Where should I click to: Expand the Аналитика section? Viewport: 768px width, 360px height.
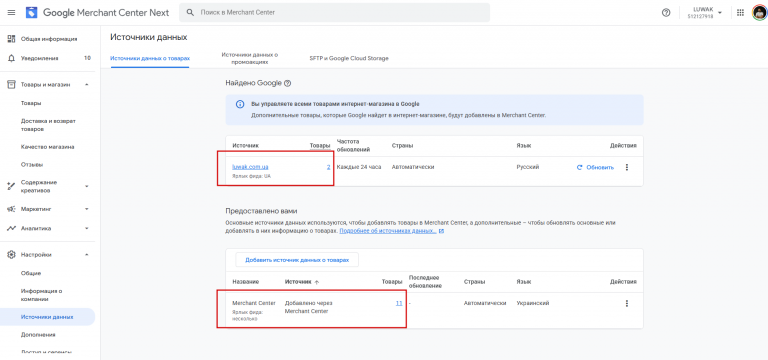click(87, 228)
